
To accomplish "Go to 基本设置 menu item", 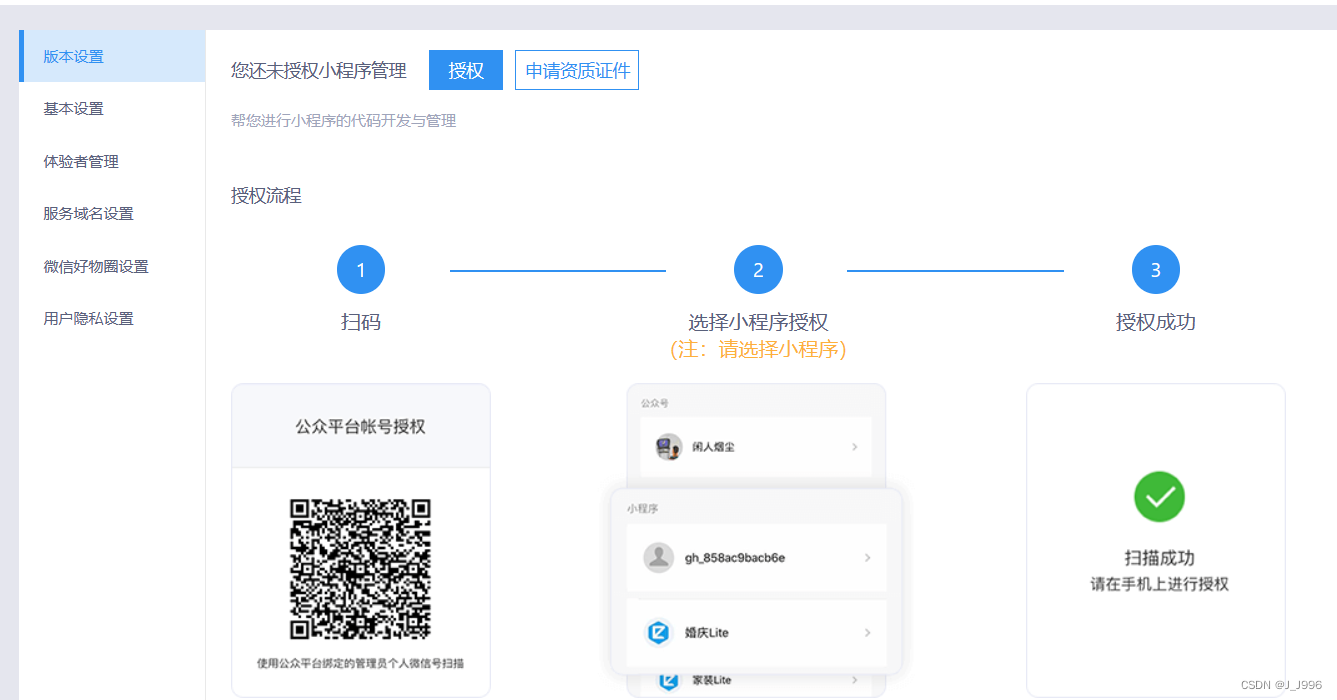I will pyautogui.click(x=112, y=108).
